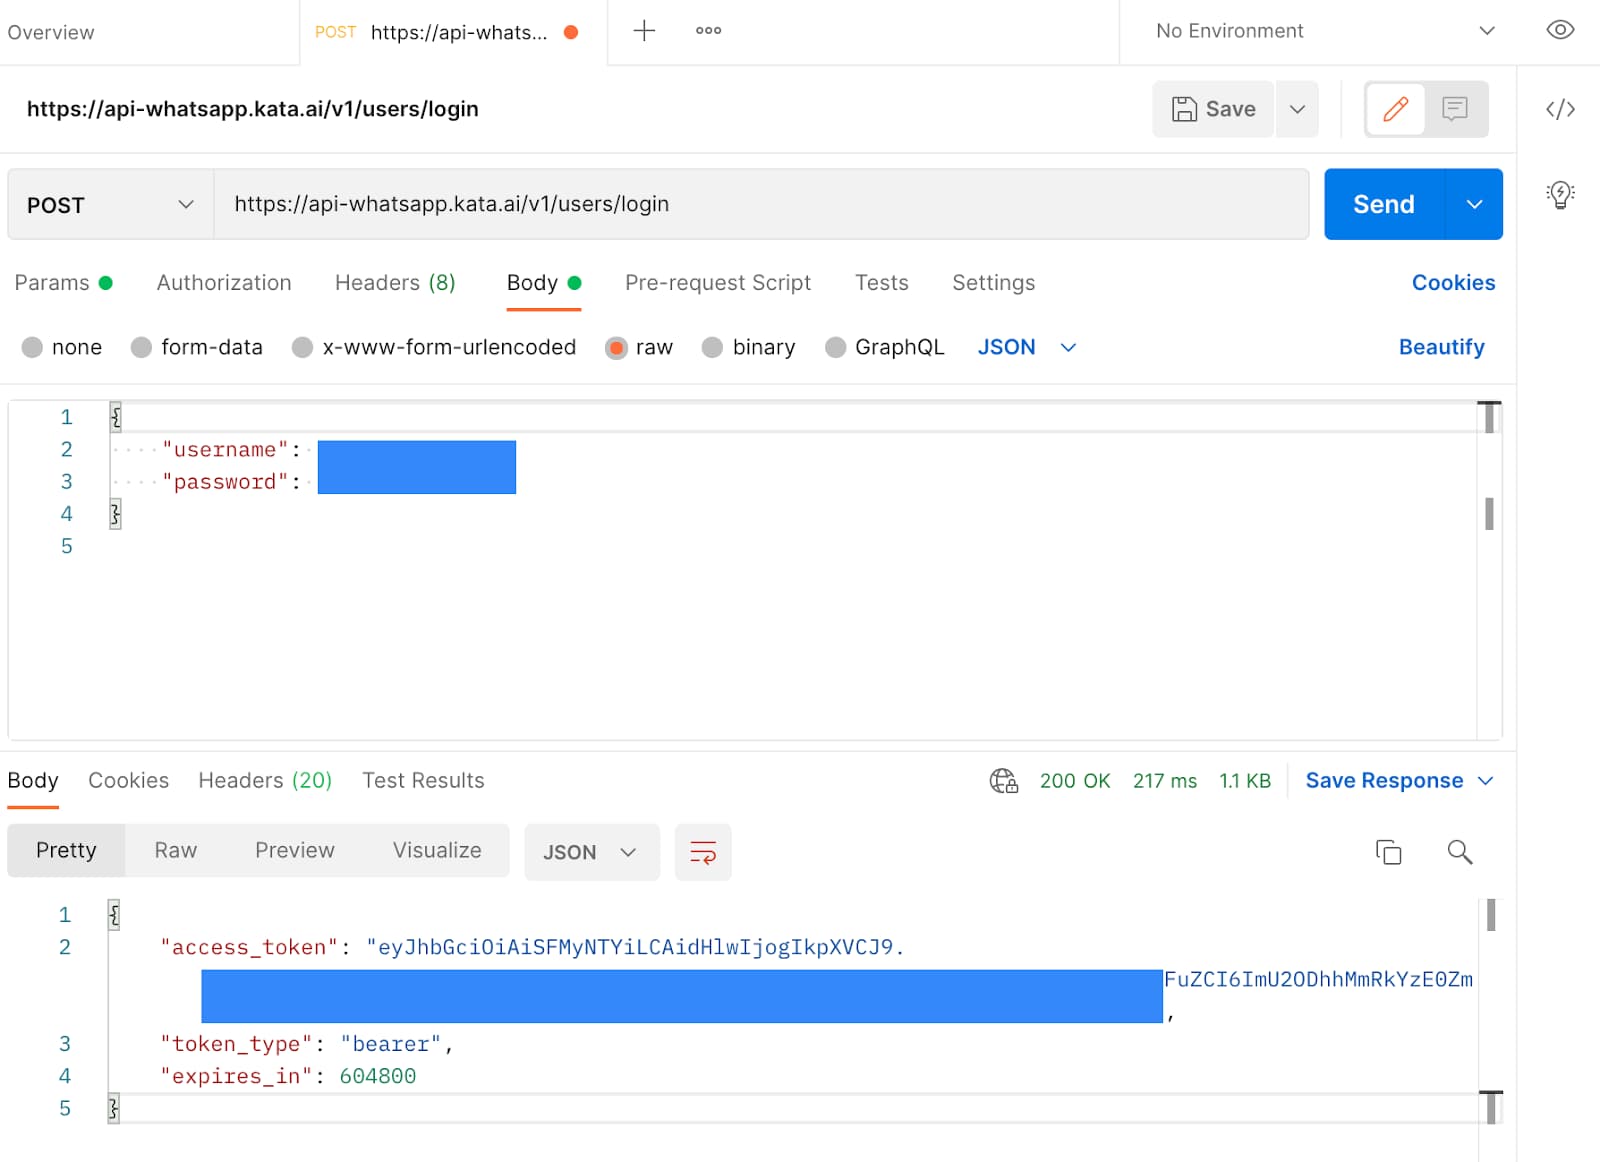The width and height of the screenshot is (1600, 1162).
Task: Click the 217 ms response time
Action: click(1165, 781)
